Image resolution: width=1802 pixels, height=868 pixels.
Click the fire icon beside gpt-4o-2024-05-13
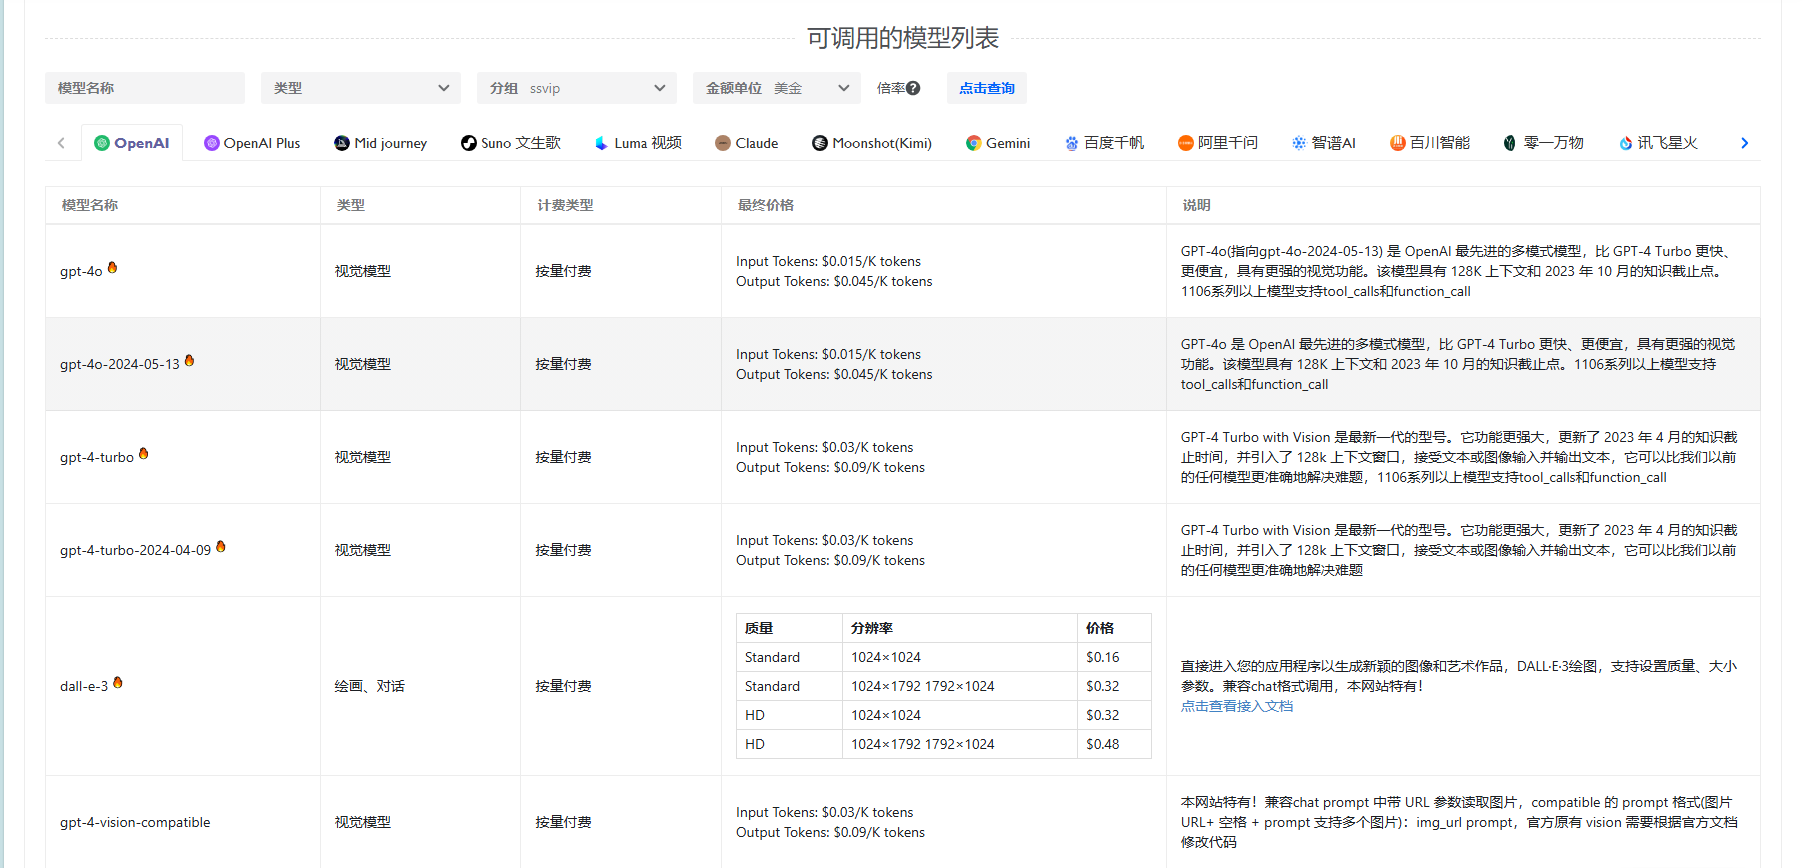[x=189, y=360]
